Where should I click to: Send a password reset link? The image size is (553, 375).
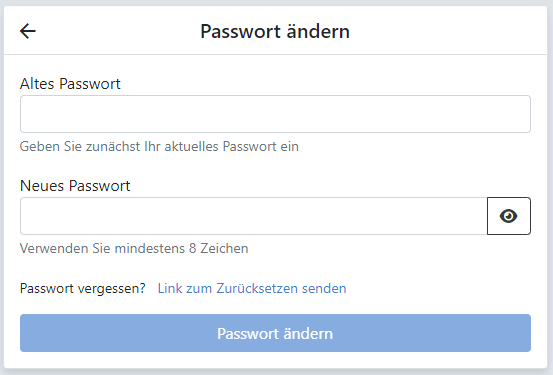click(252, 289)
